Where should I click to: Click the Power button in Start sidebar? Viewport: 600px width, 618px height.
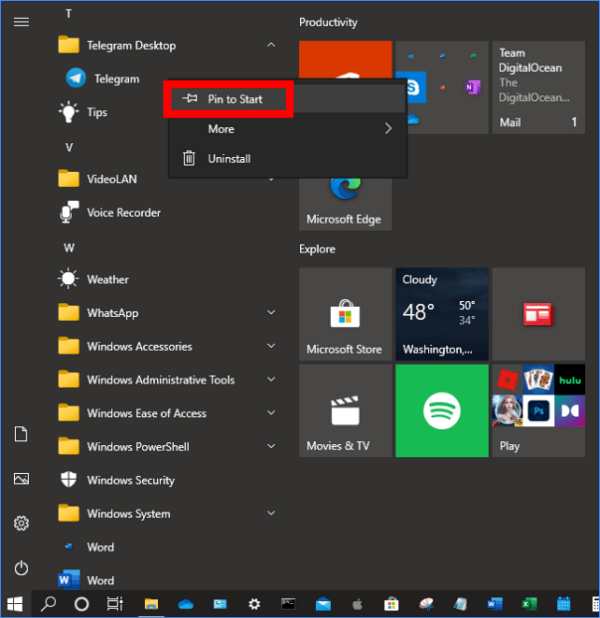pyautogui.click(x=21, y=568)
